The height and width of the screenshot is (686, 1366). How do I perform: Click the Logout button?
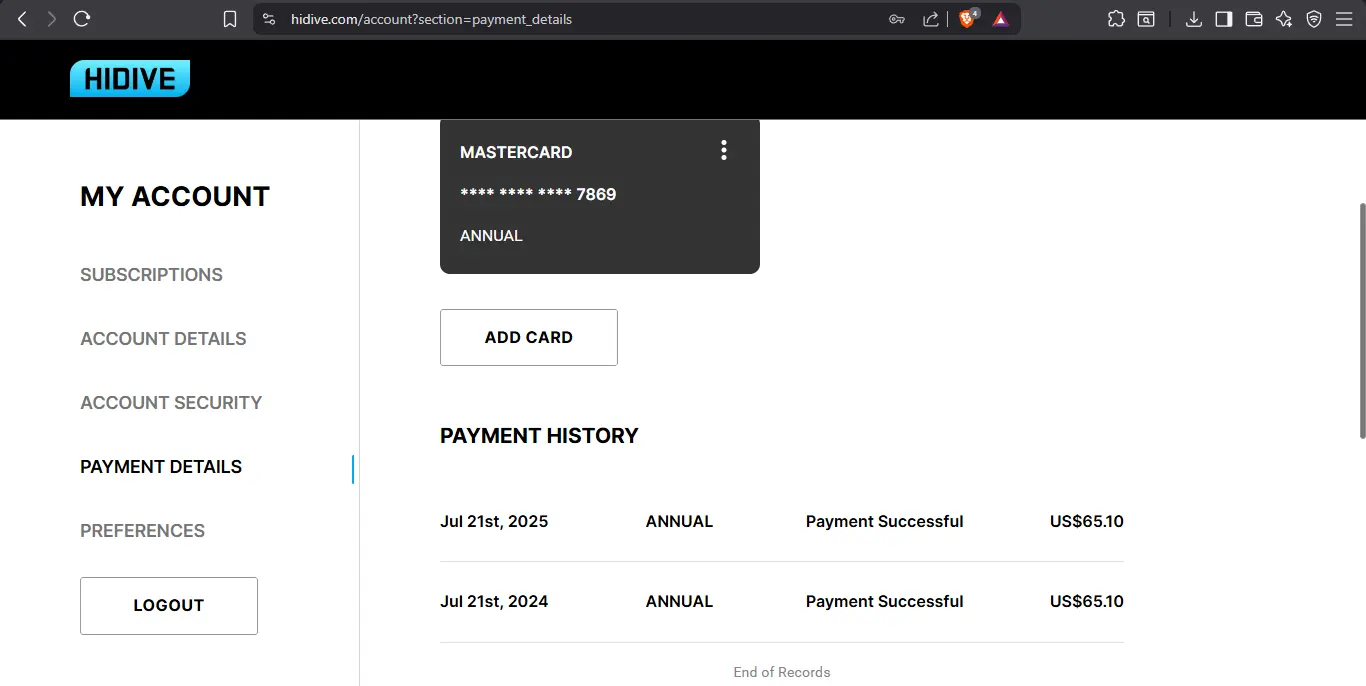[169, 606]
